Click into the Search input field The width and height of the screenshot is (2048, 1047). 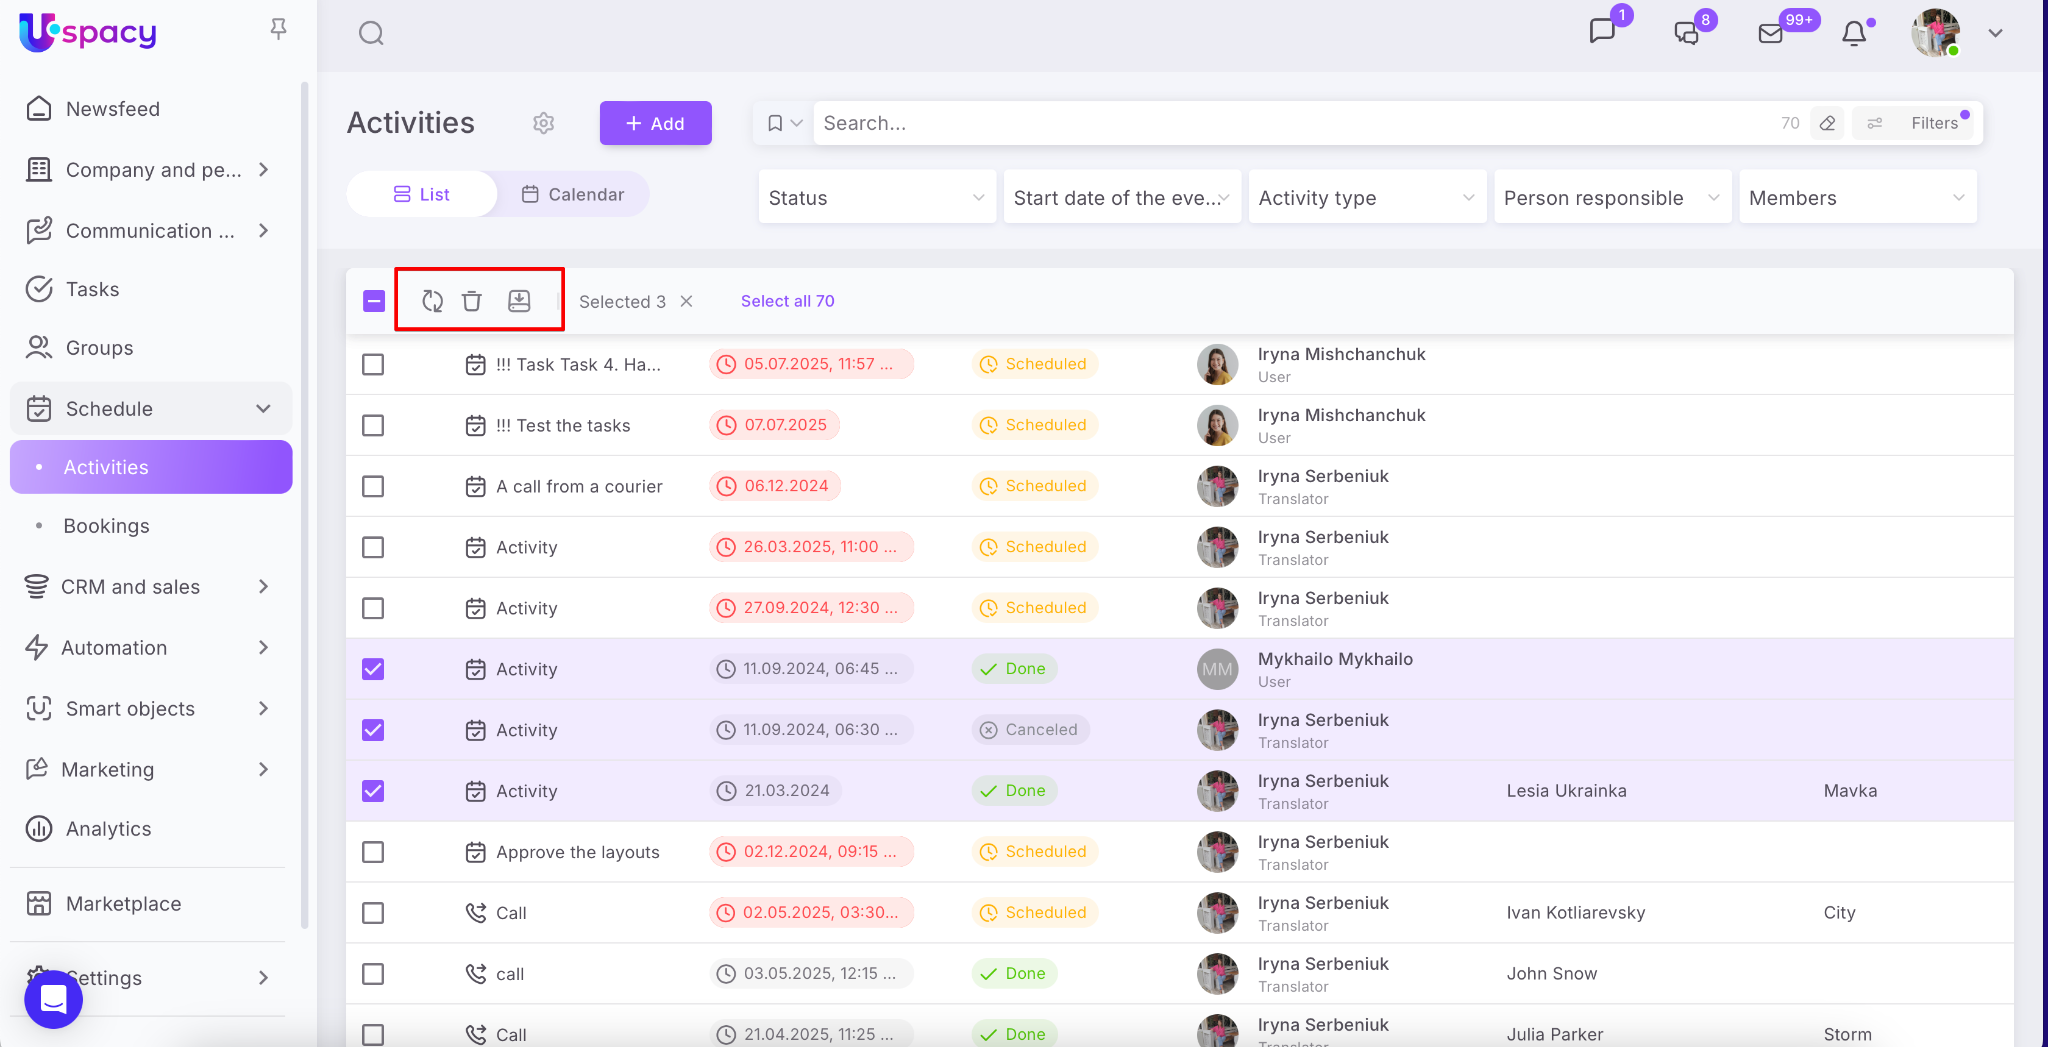pyautogui.click(x=1290, y=123)
